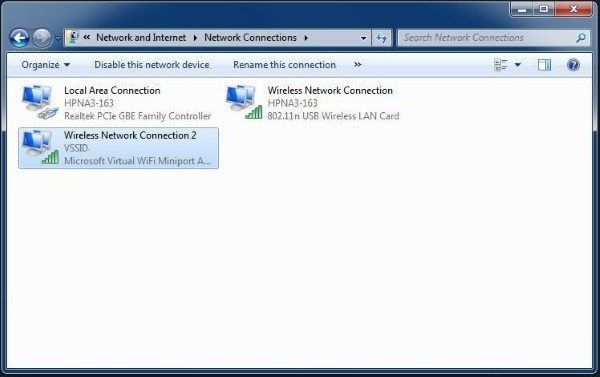Image resolution: width=600 pixels, height=377 pixels.
Task: Click Network Connections breadcrumb
Action: click(250, 38)
